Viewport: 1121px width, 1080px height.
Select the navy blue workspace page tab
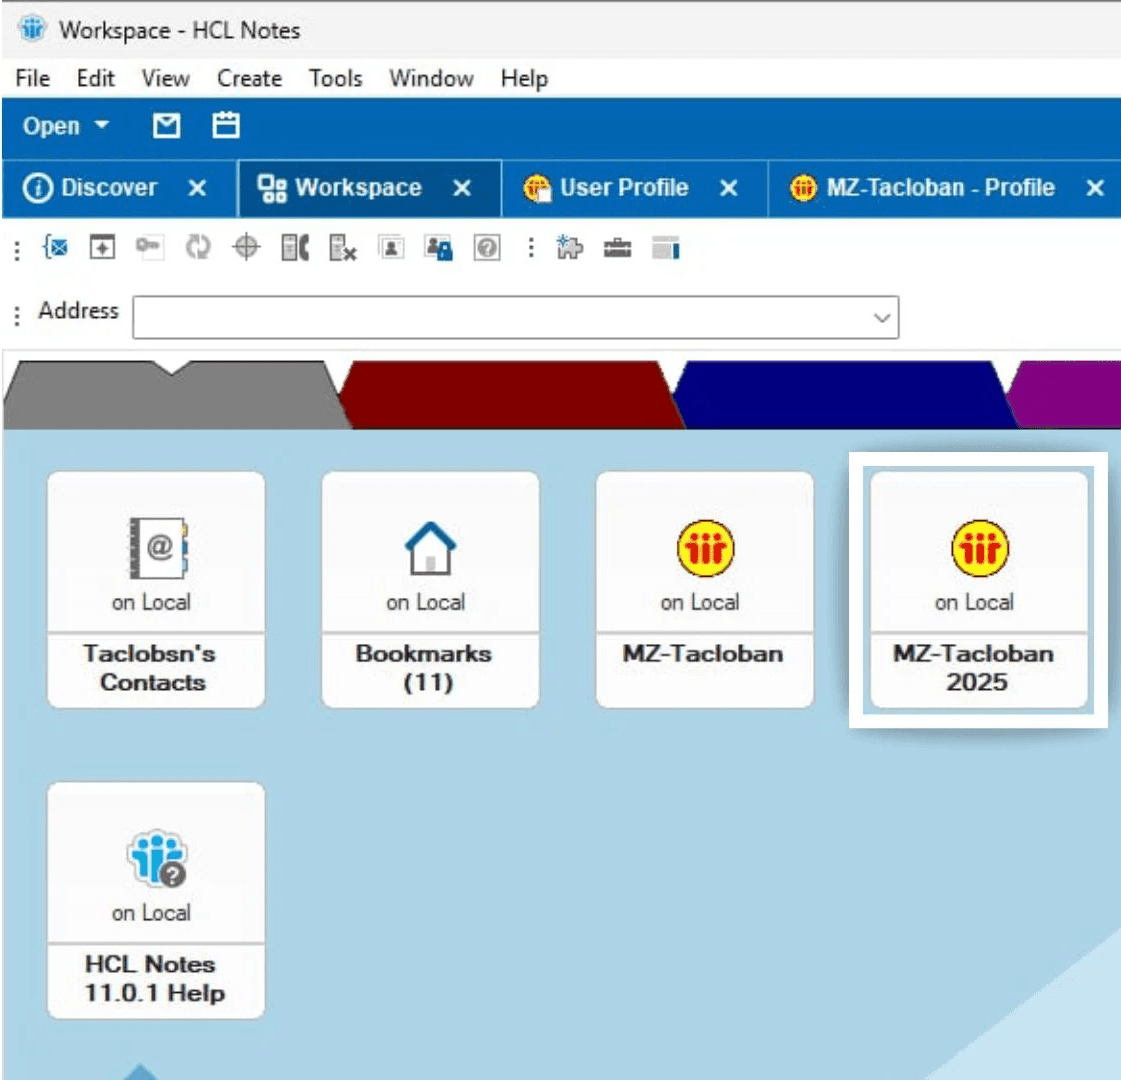(x=844, y=395)
